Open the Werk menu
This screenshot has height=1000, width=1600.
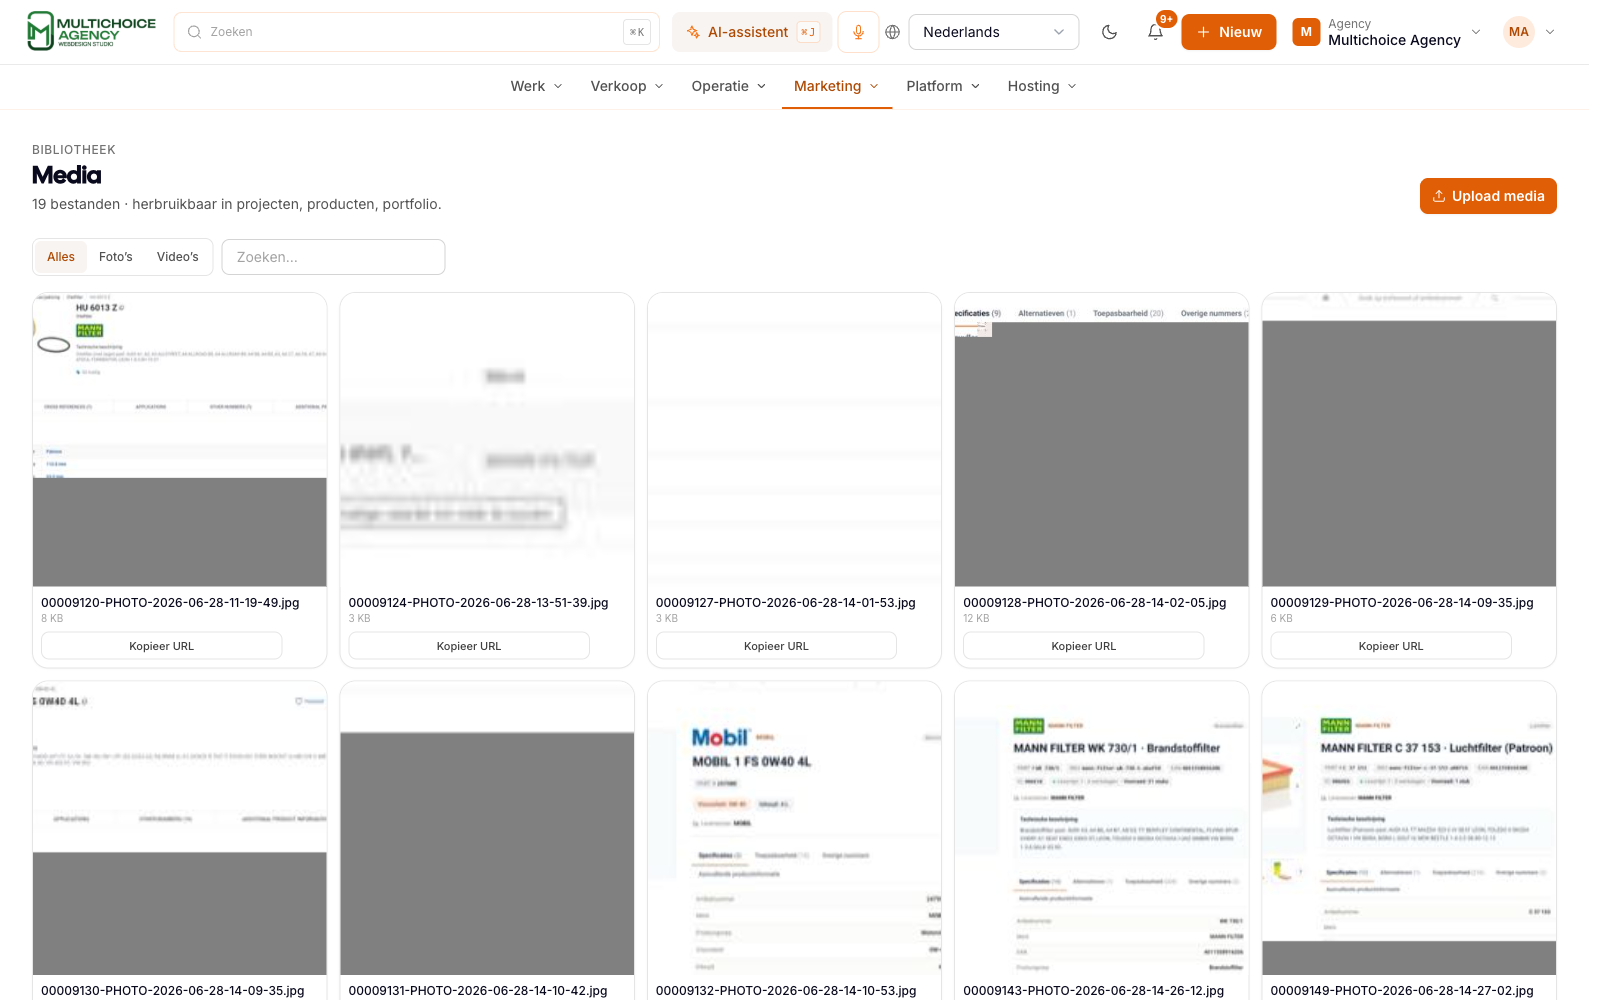tap(536, 86)
